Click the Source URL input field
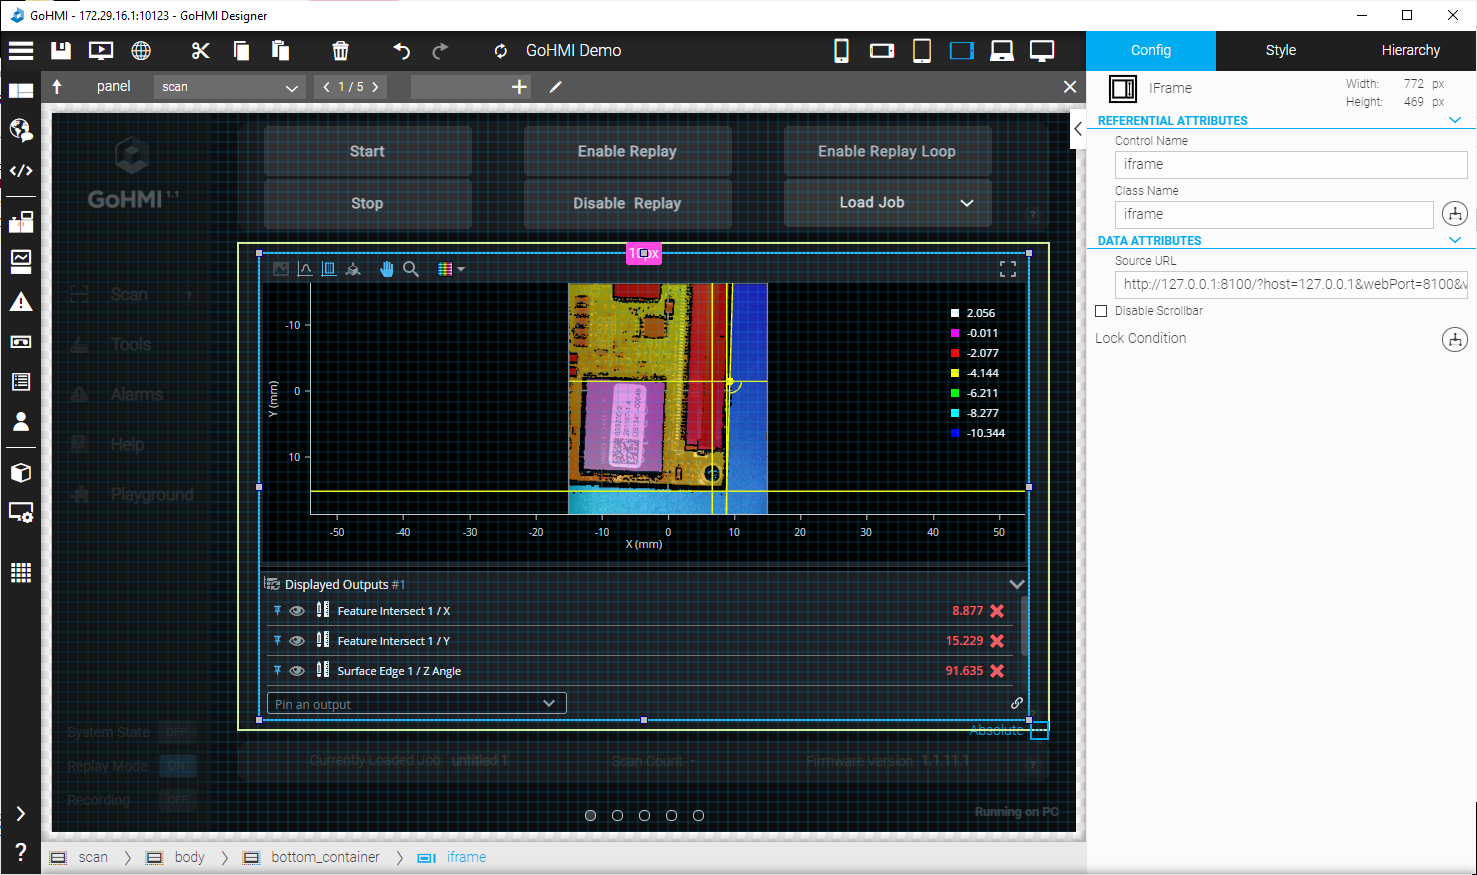 [1290, 284]
